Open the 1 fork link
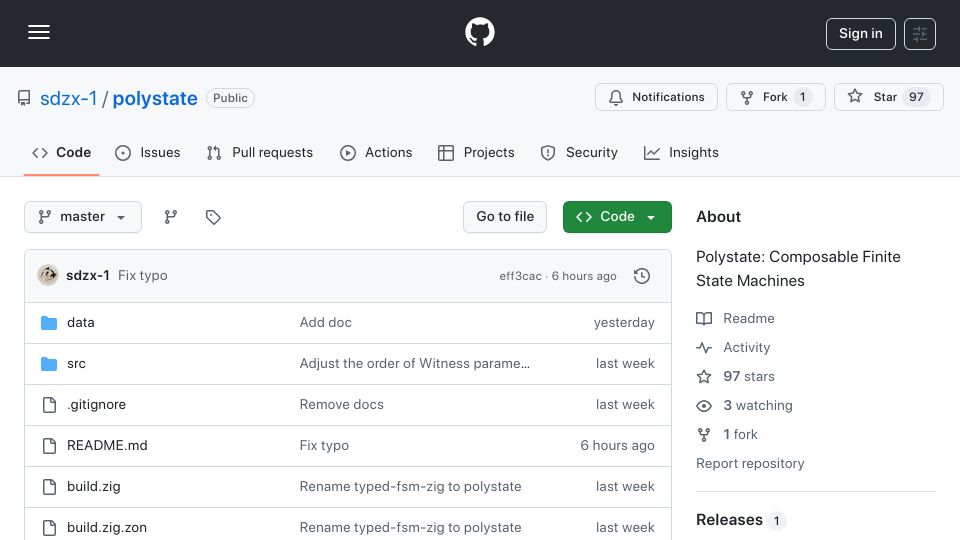The width and height of the screenshot is (960, 540). coord(740,435)
